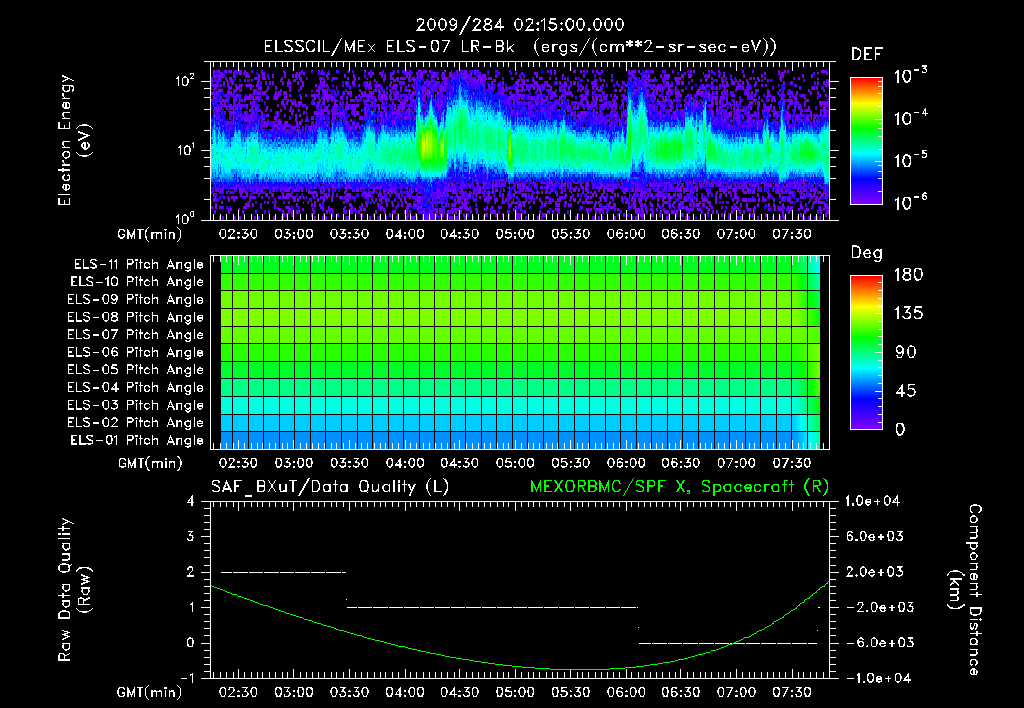The width and height of the screenshot is (1024, 708).
Task: Click the ELS-11 Pitch Angle row label
Action: click(x=138, y=265)
